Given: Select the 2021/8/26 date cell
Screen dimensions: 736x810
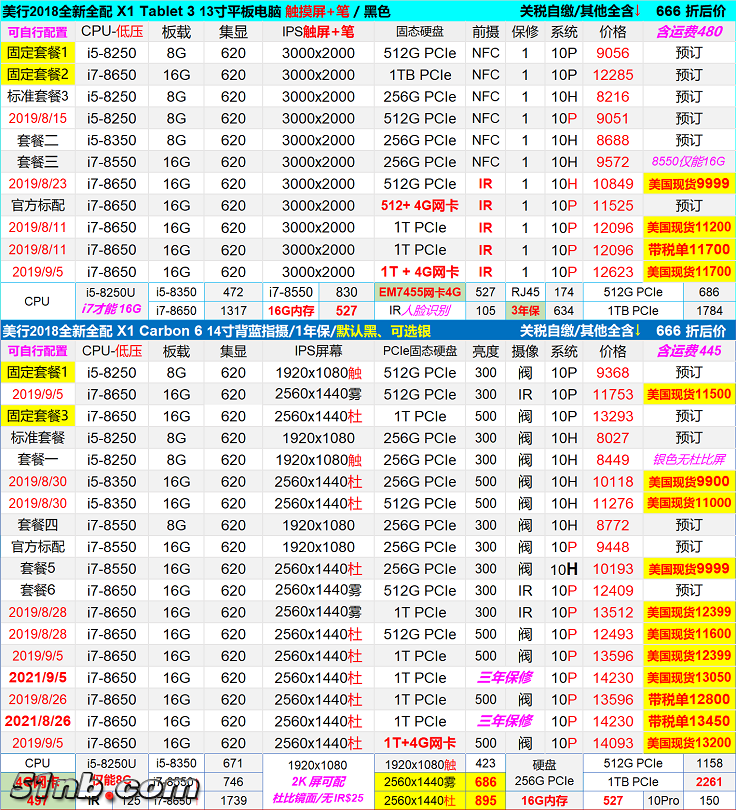Looking at the screenshot, I should pos(38,721).
